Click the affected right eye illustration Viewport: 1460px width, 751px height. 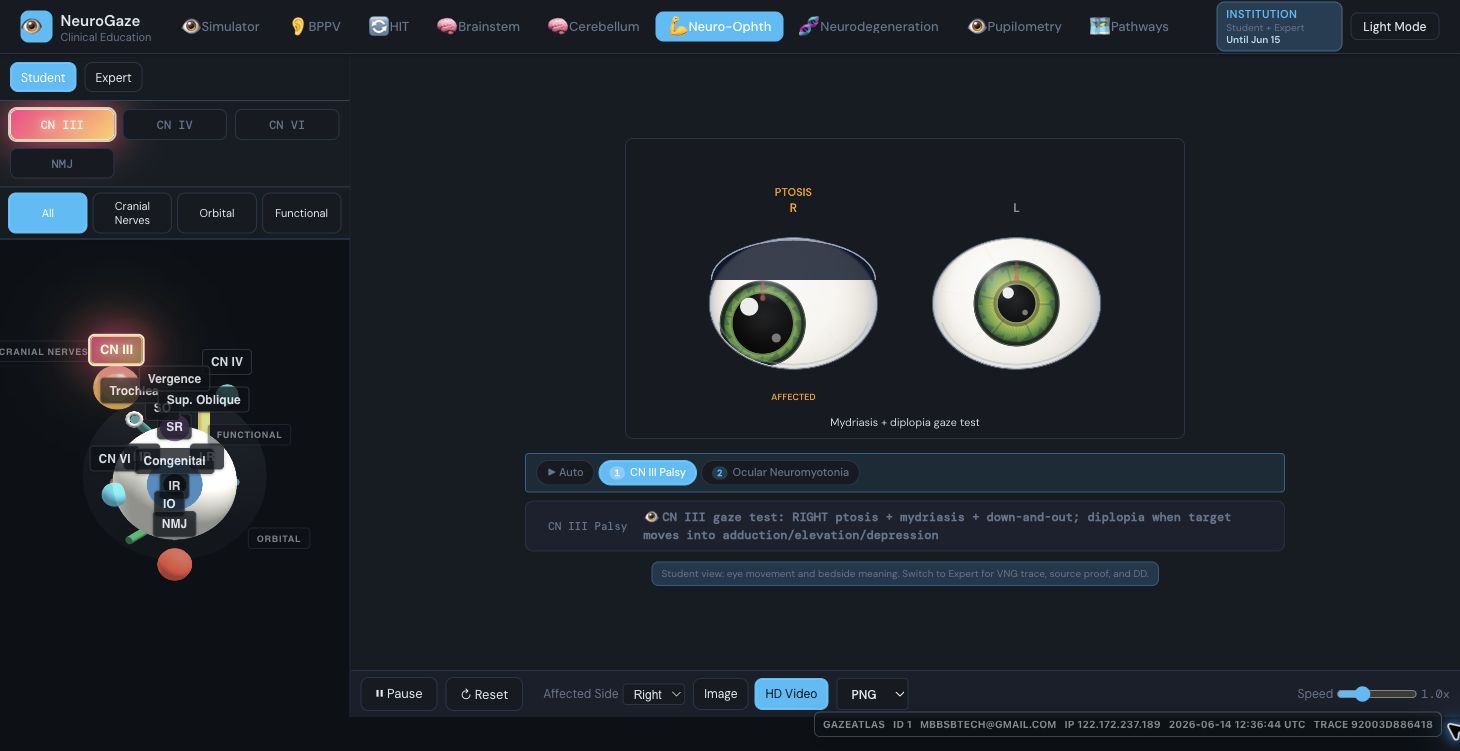(x=793, y=304)
